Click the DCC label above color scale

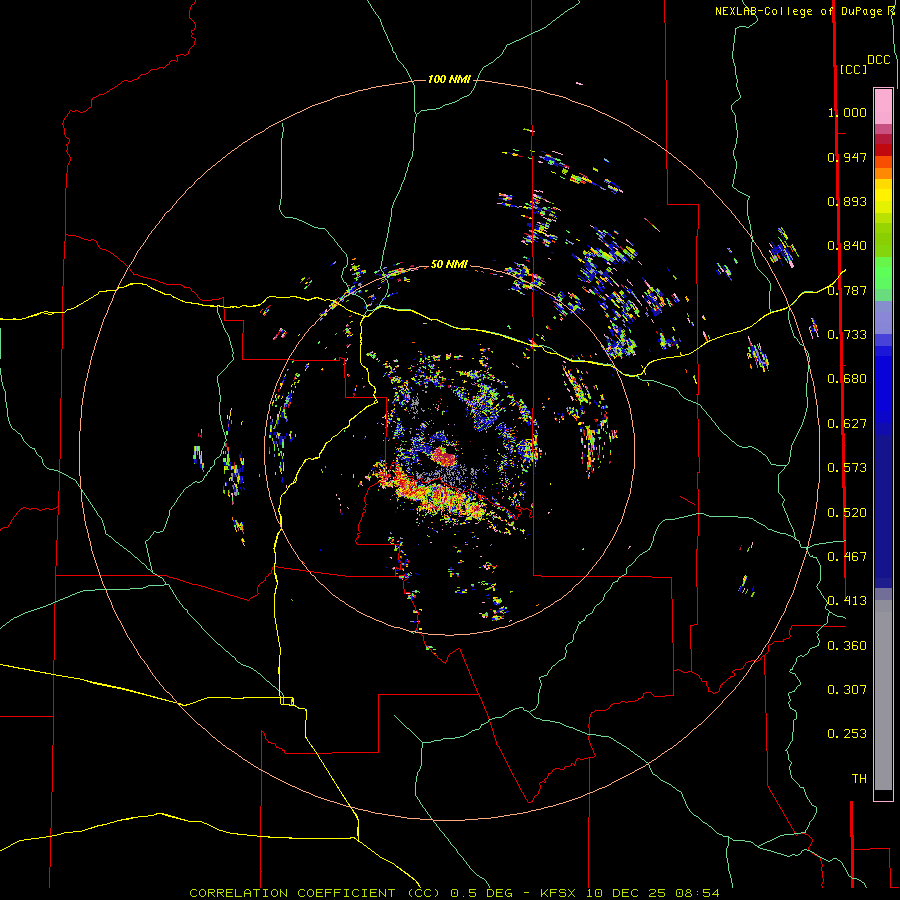pyautogui.click(x=878, y=60)
